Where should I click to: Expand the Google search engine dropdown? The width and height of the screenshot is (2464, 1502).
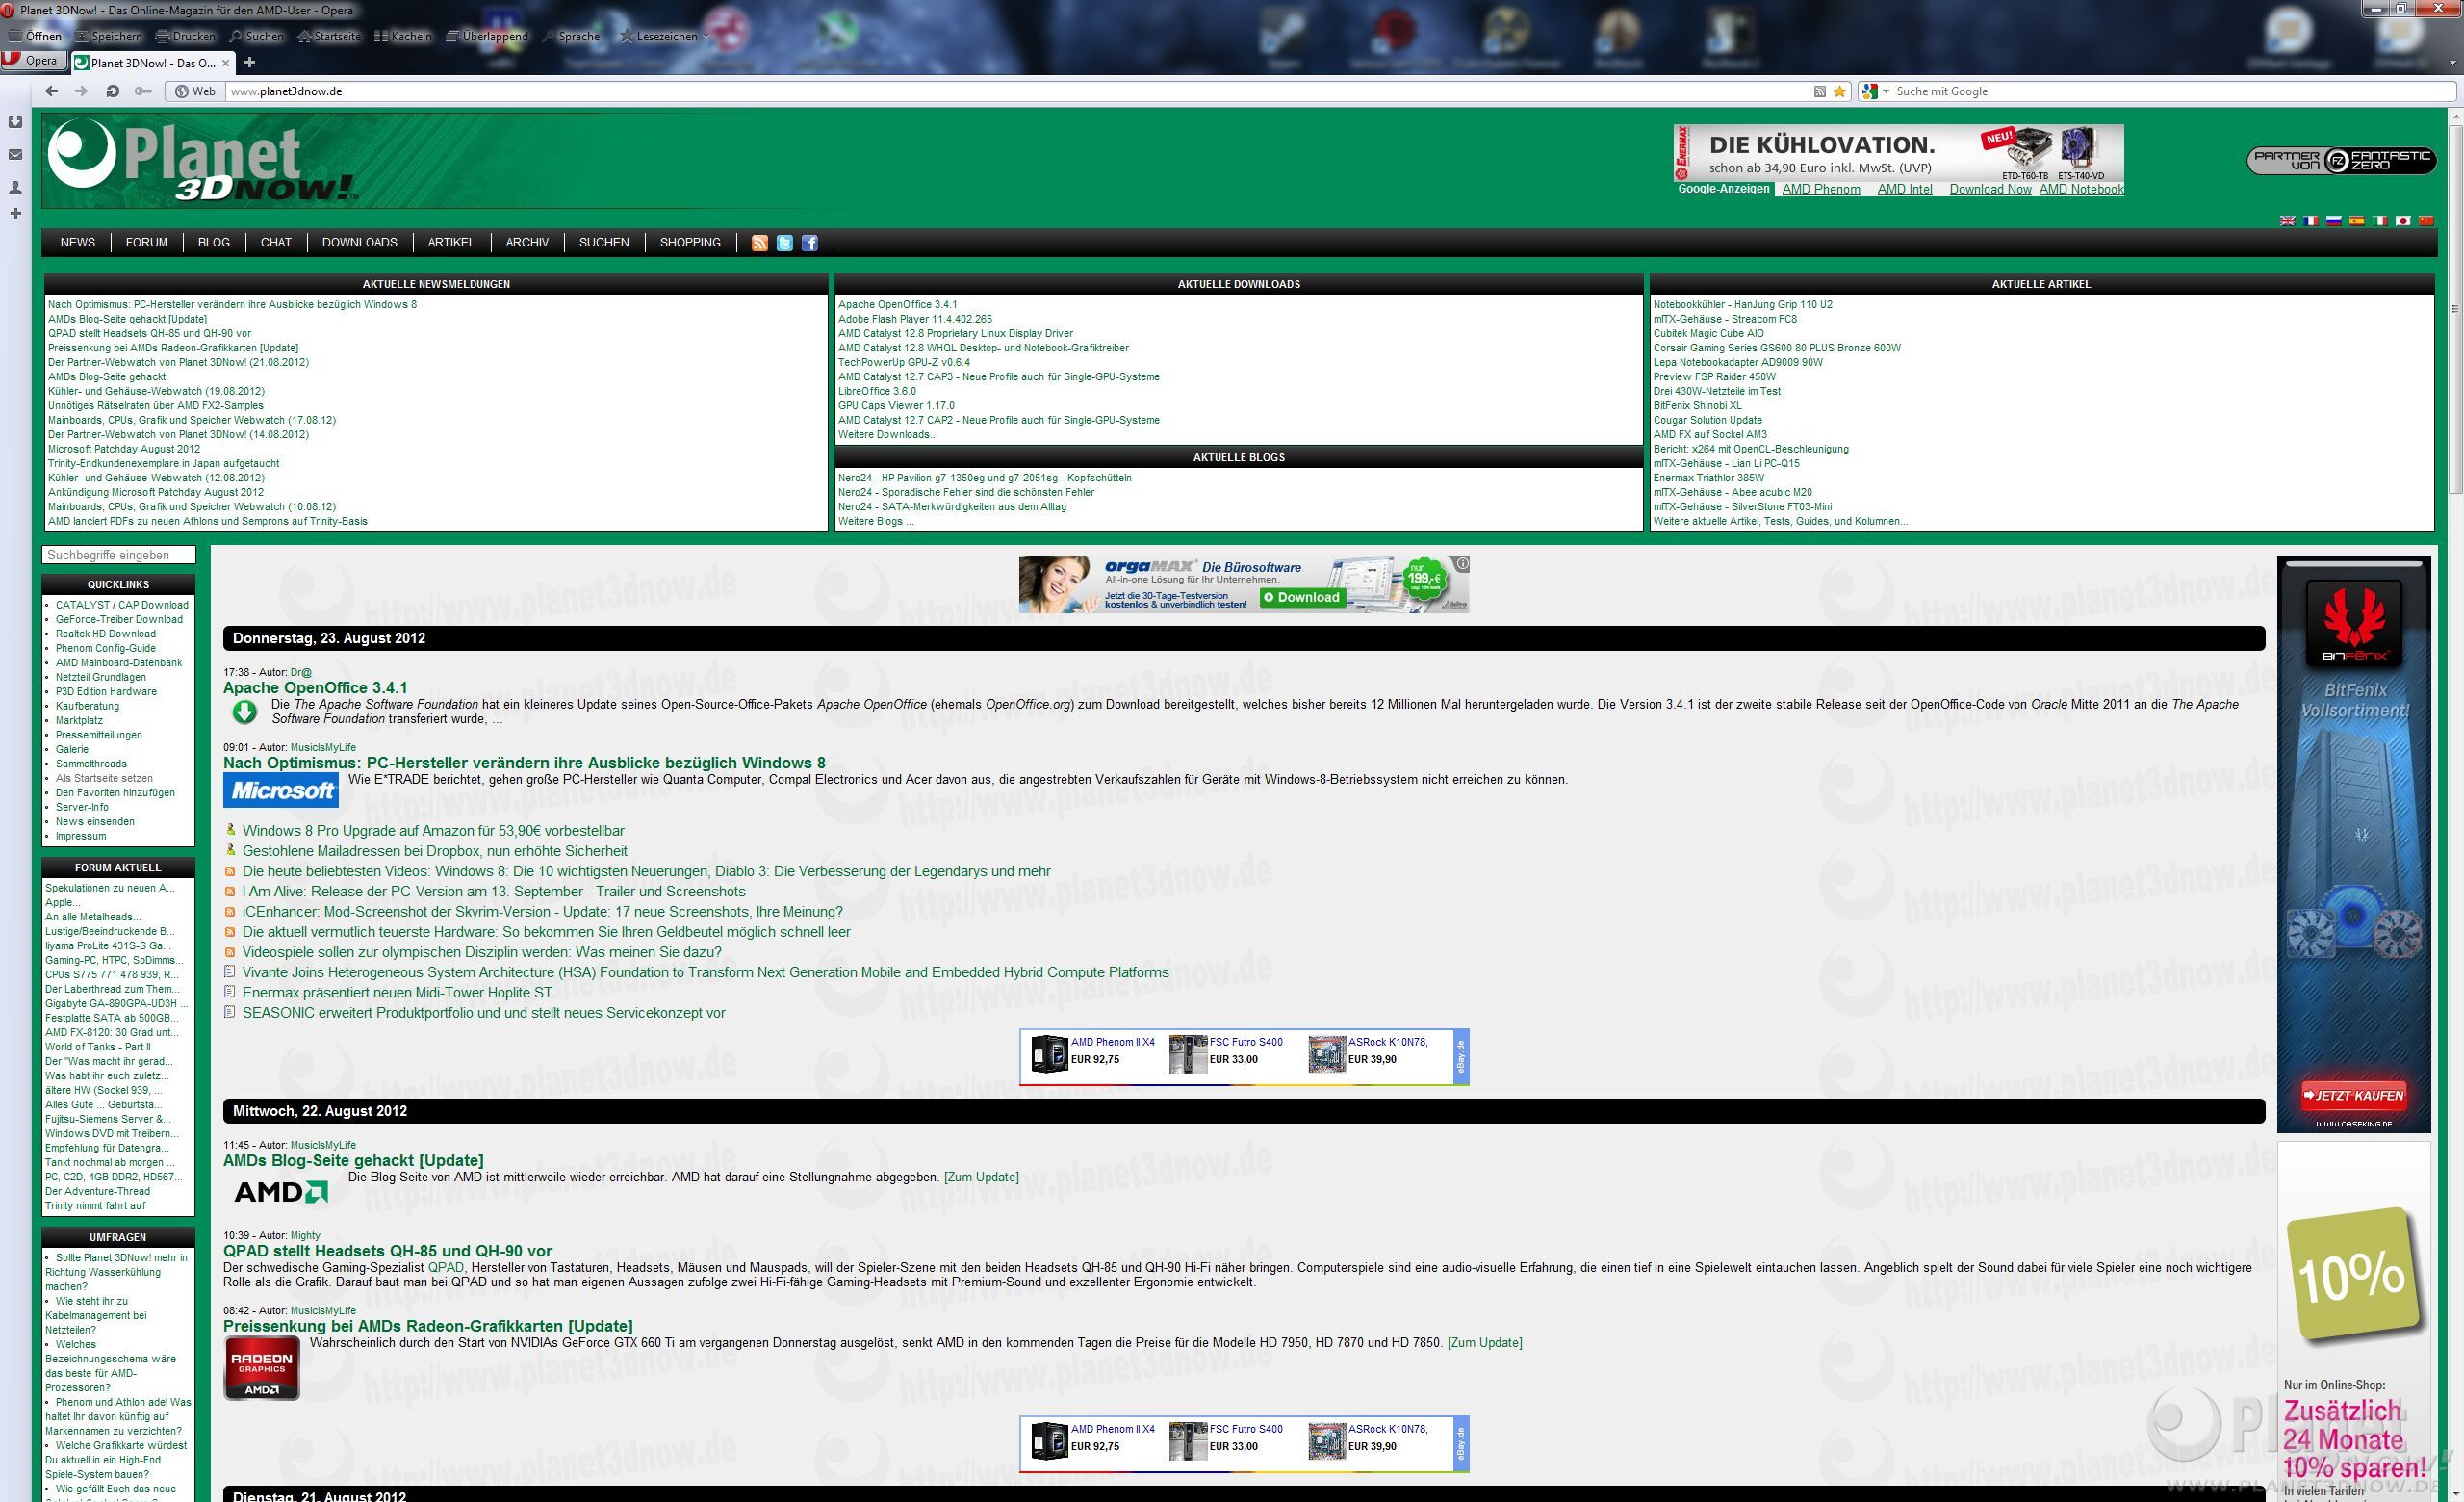click(1886, 91)
